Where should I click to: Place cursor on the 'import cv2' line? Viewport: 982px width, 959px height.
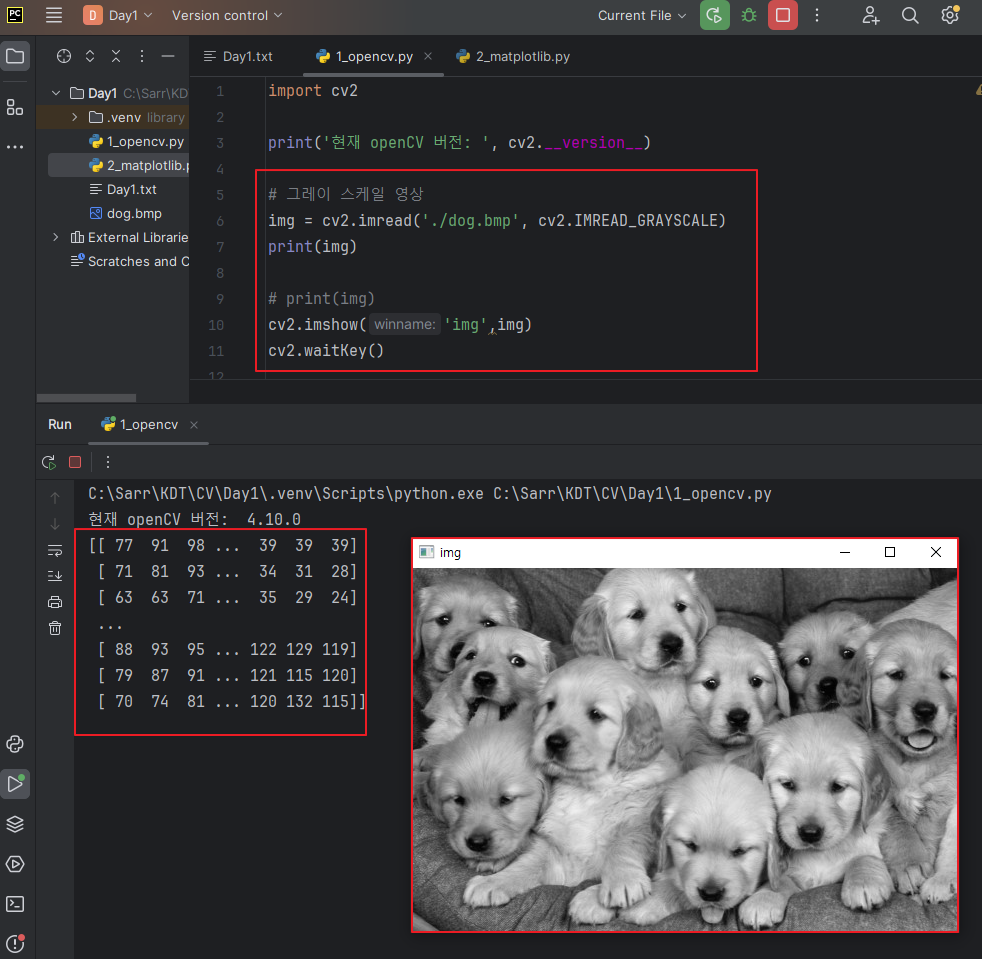(313, 91)
